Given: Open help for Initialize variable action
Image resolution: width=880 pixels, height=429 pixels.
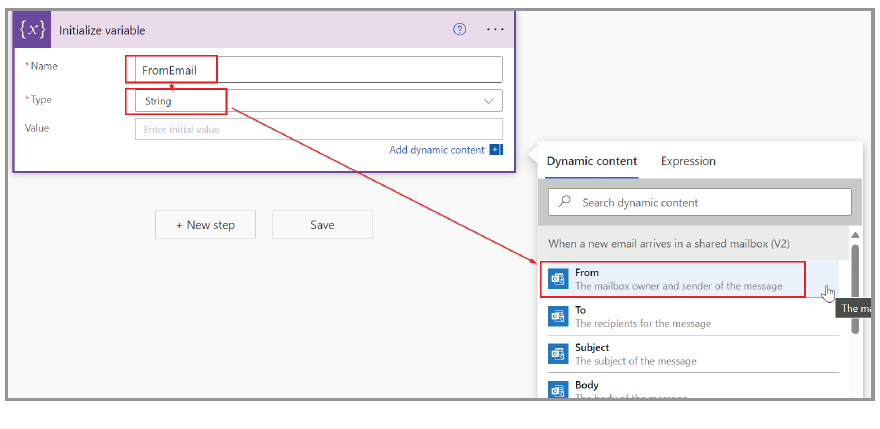Looking at the screenshot, I should click(x=460, y=29).
